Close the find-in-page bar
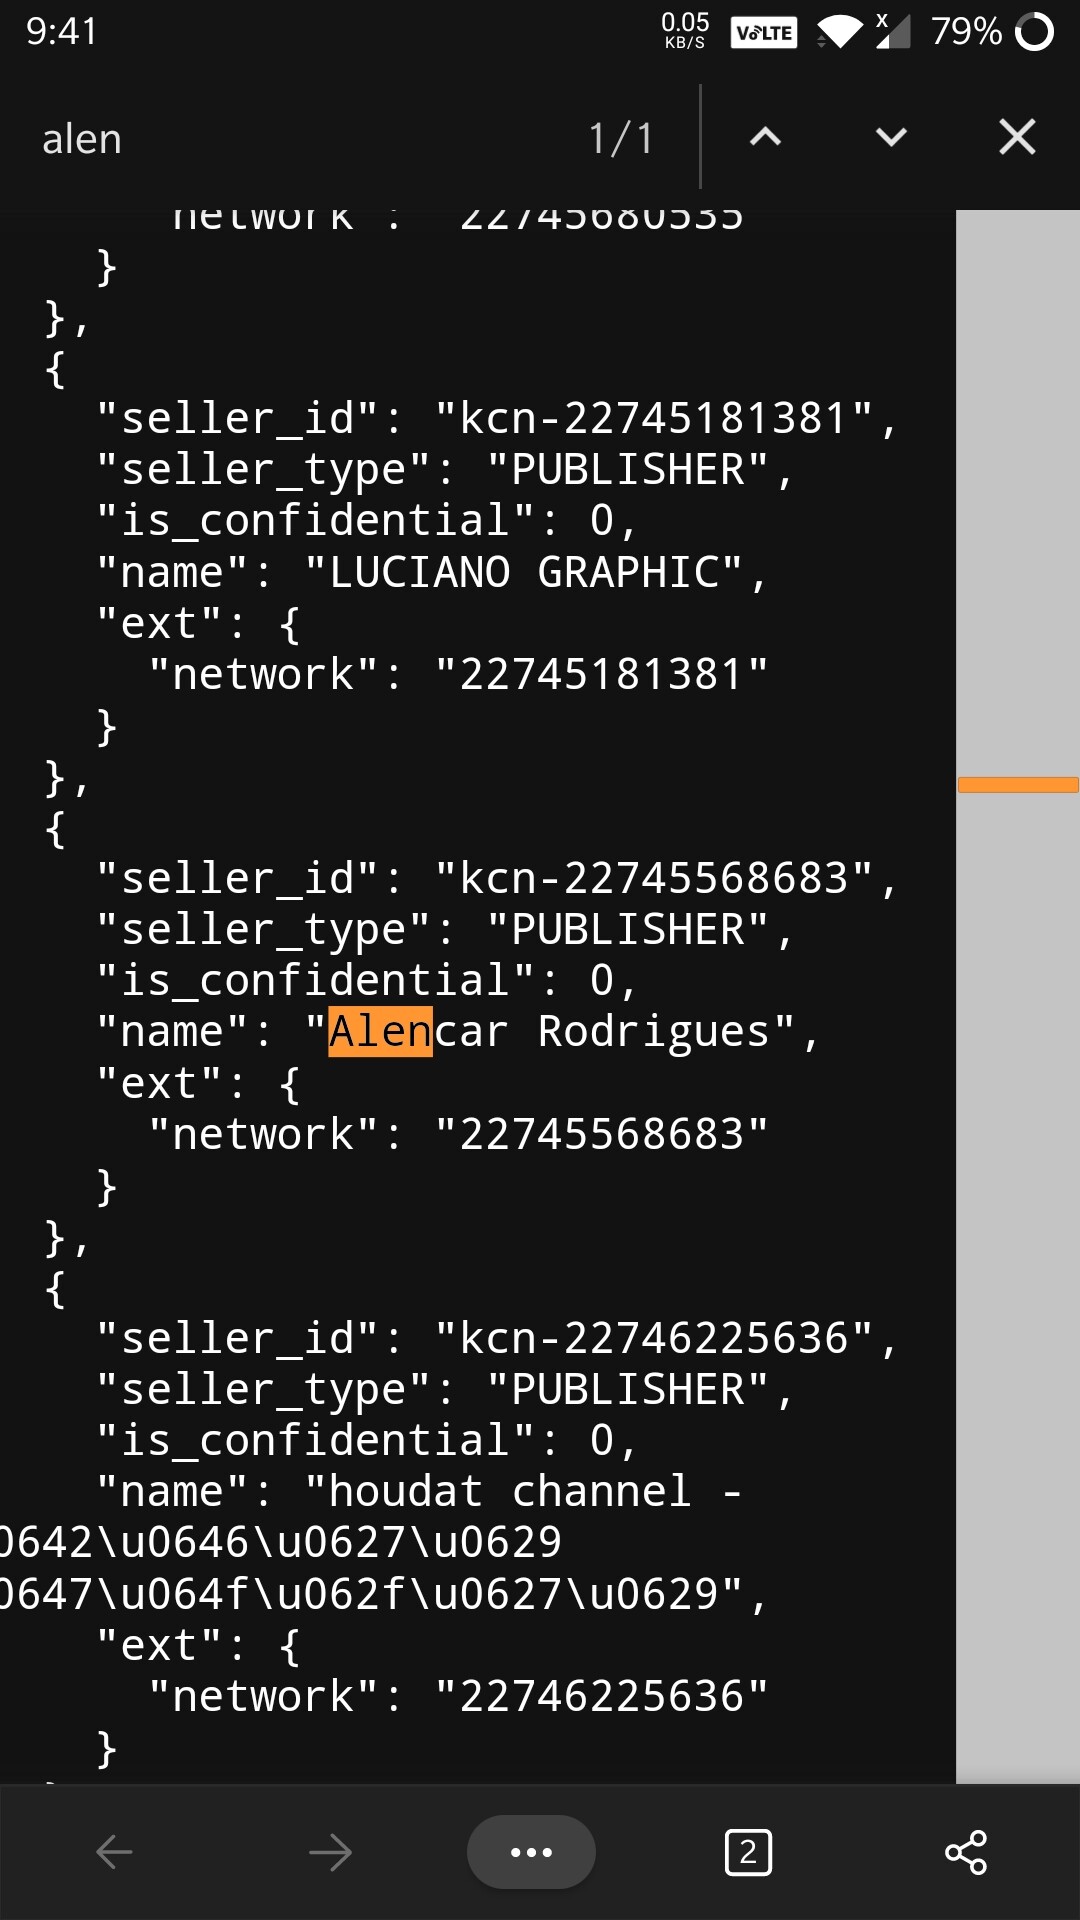The height and width of the screenshot is (1920, 1080). [x=1017, y=137]
